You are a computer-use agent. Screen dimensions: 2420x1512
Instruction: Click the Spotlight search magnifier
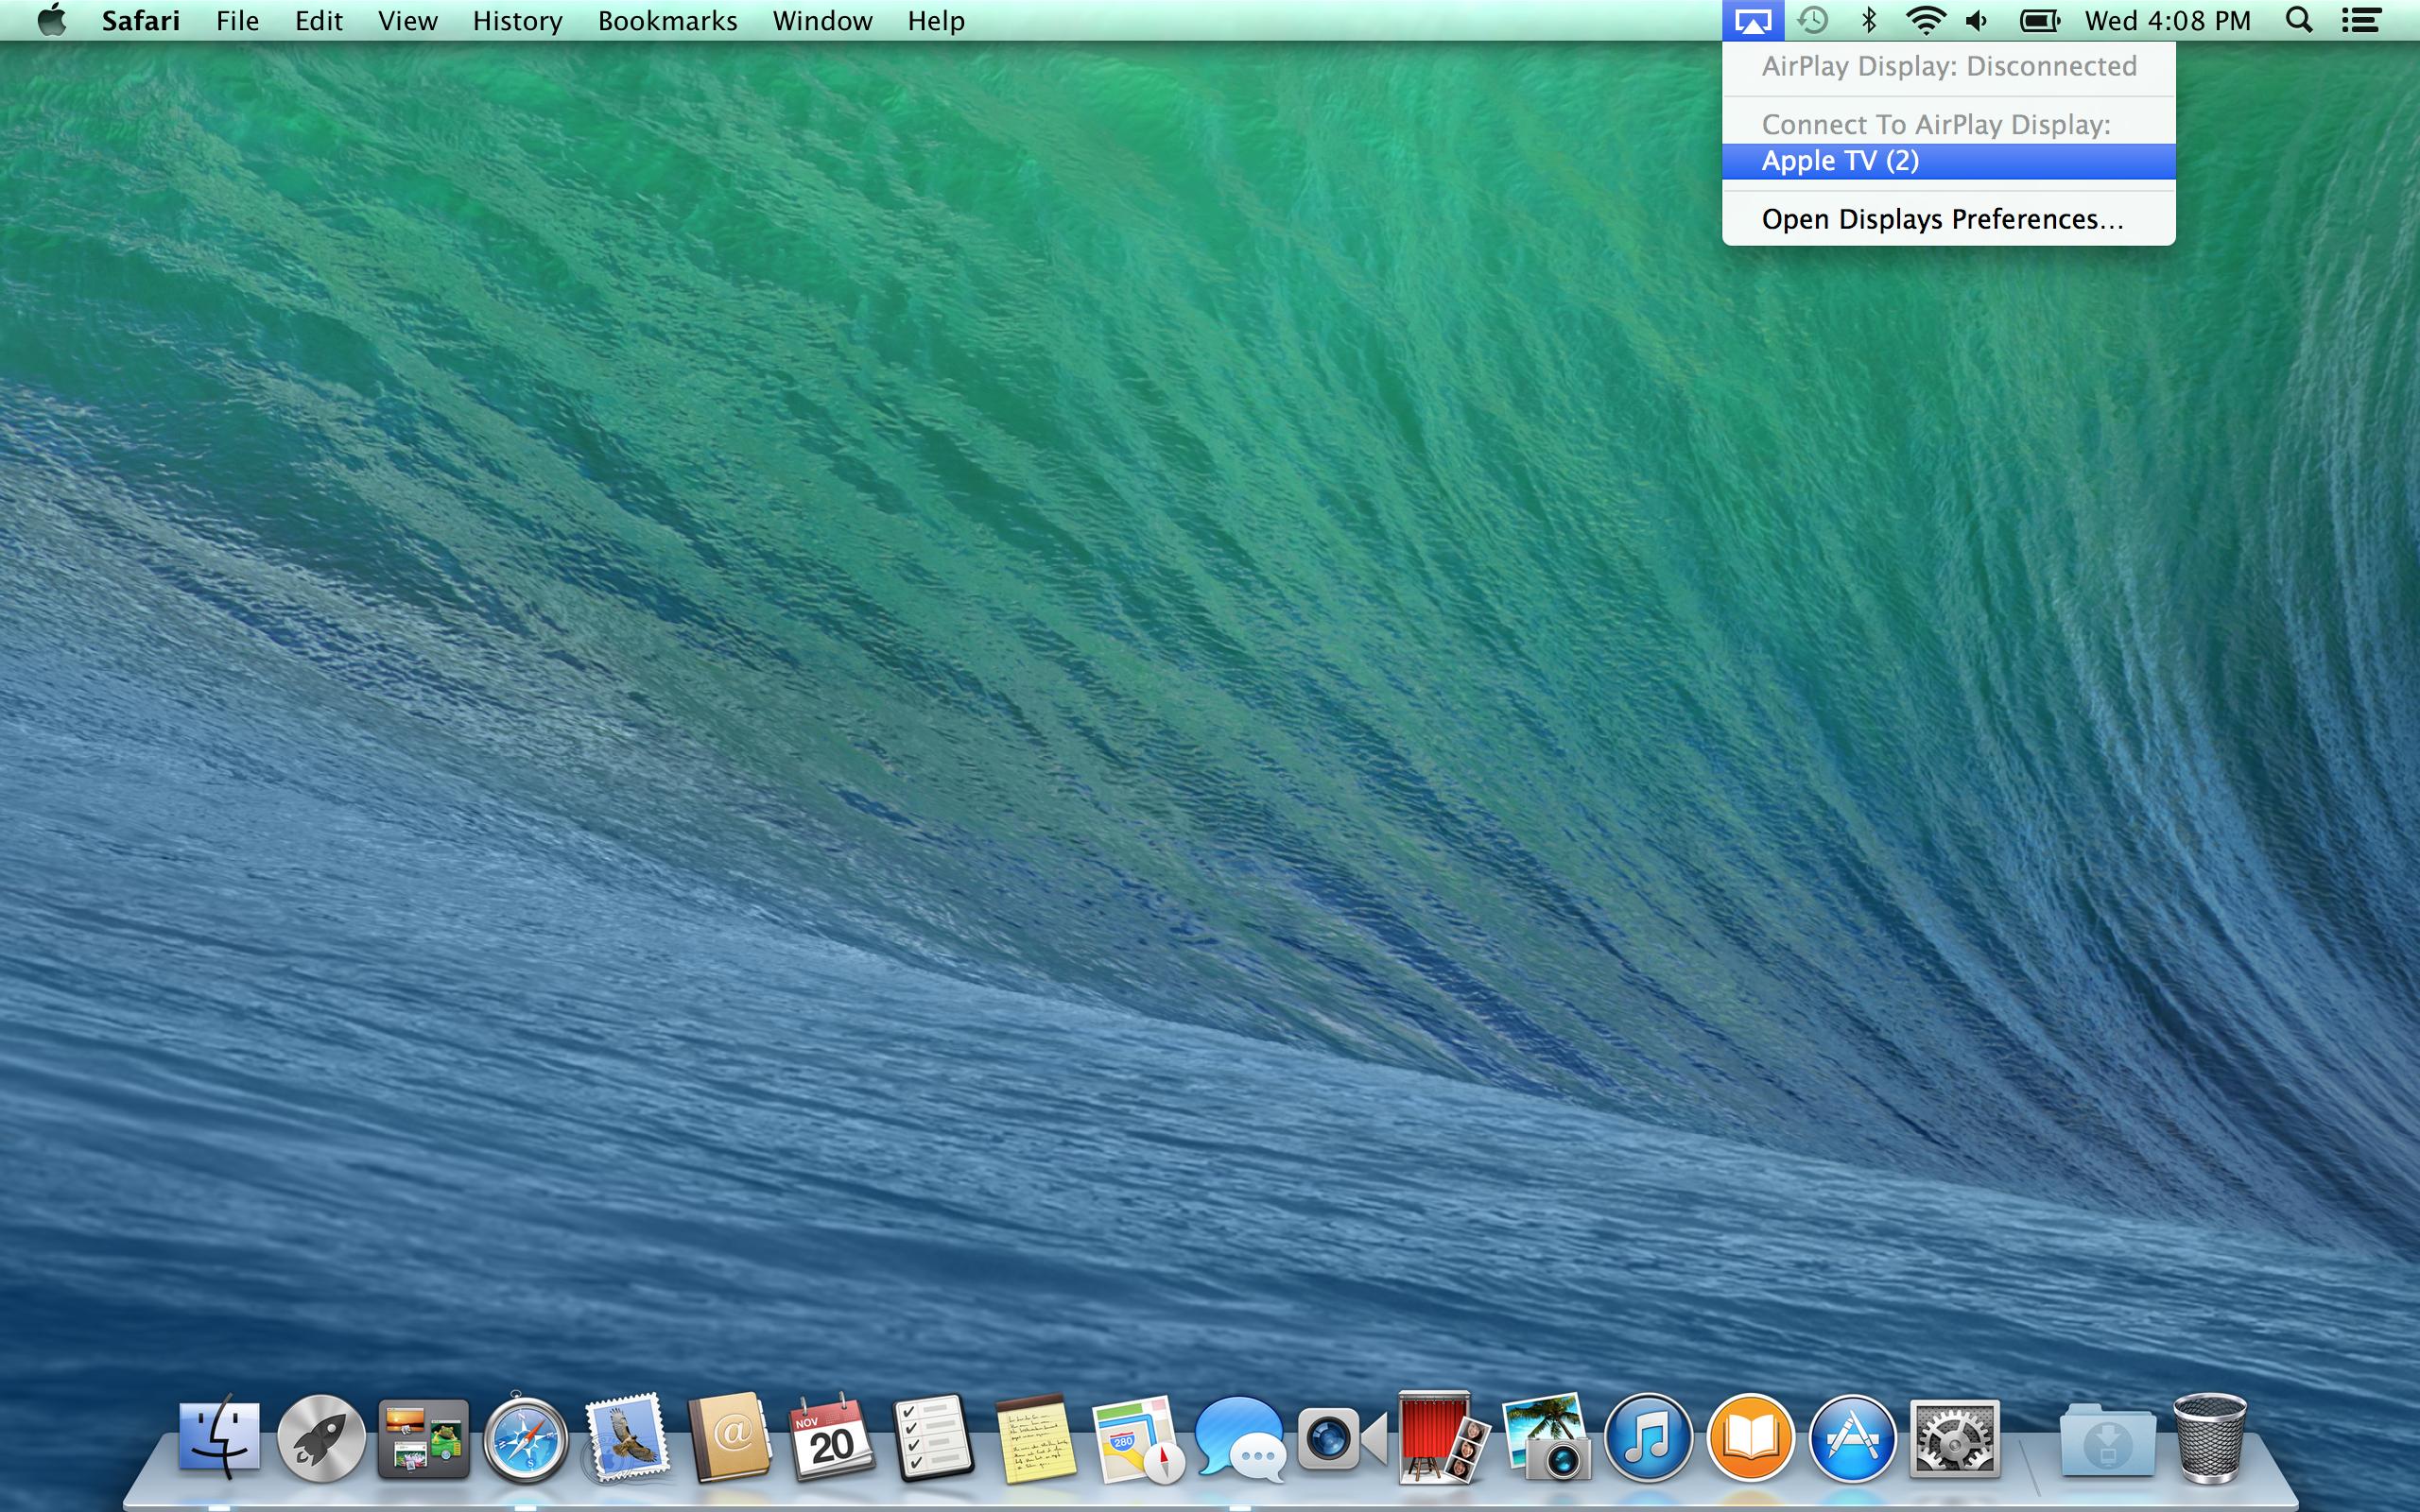click(2299, 21)
